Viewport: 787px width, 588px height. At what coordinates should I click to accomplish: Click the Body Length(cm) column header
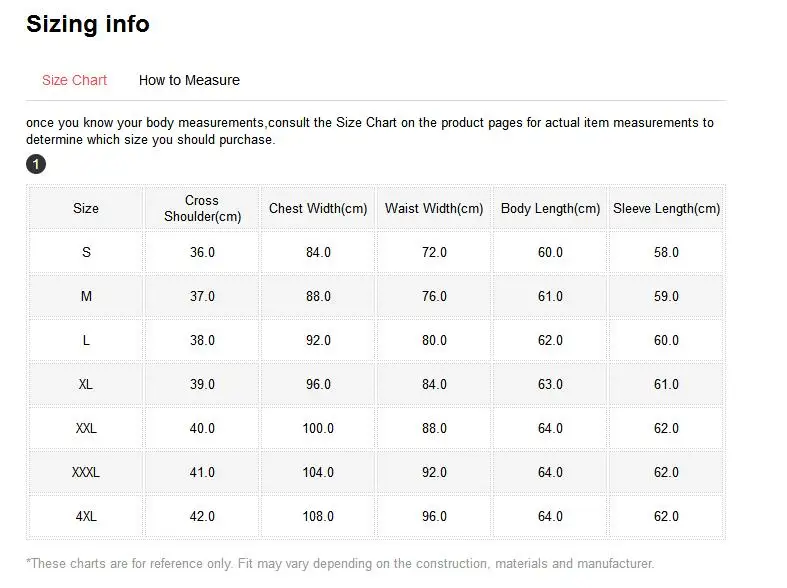(x=550, y=208)
